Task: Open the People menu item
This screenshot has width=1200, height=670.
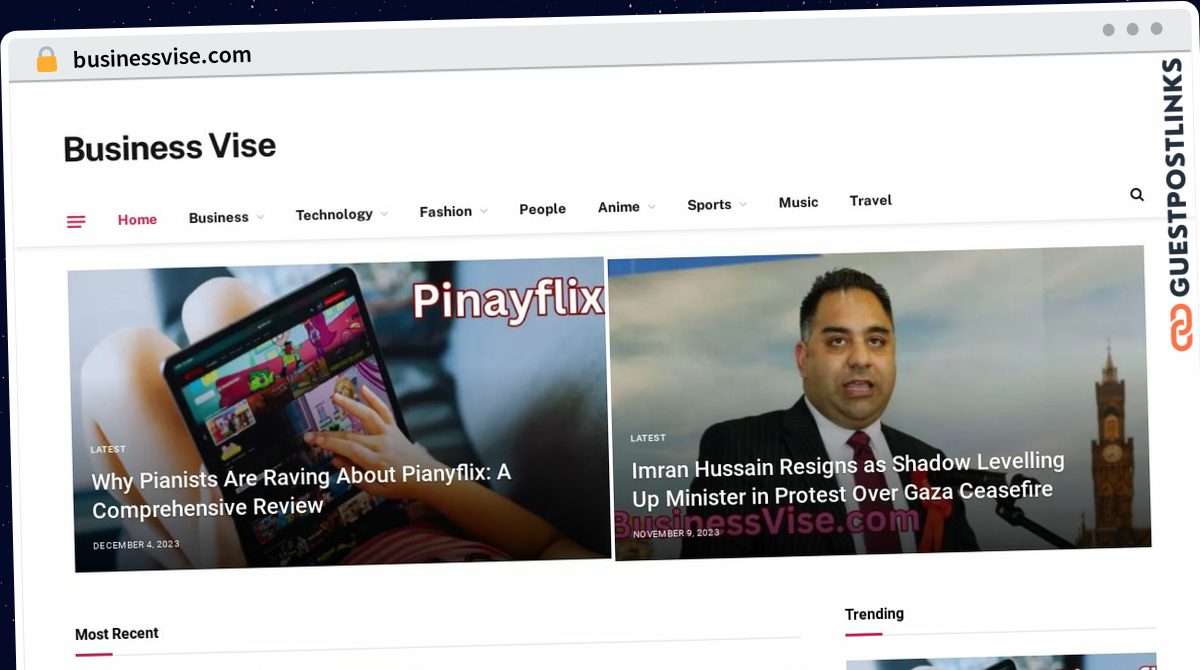Action: click(542, 209)
